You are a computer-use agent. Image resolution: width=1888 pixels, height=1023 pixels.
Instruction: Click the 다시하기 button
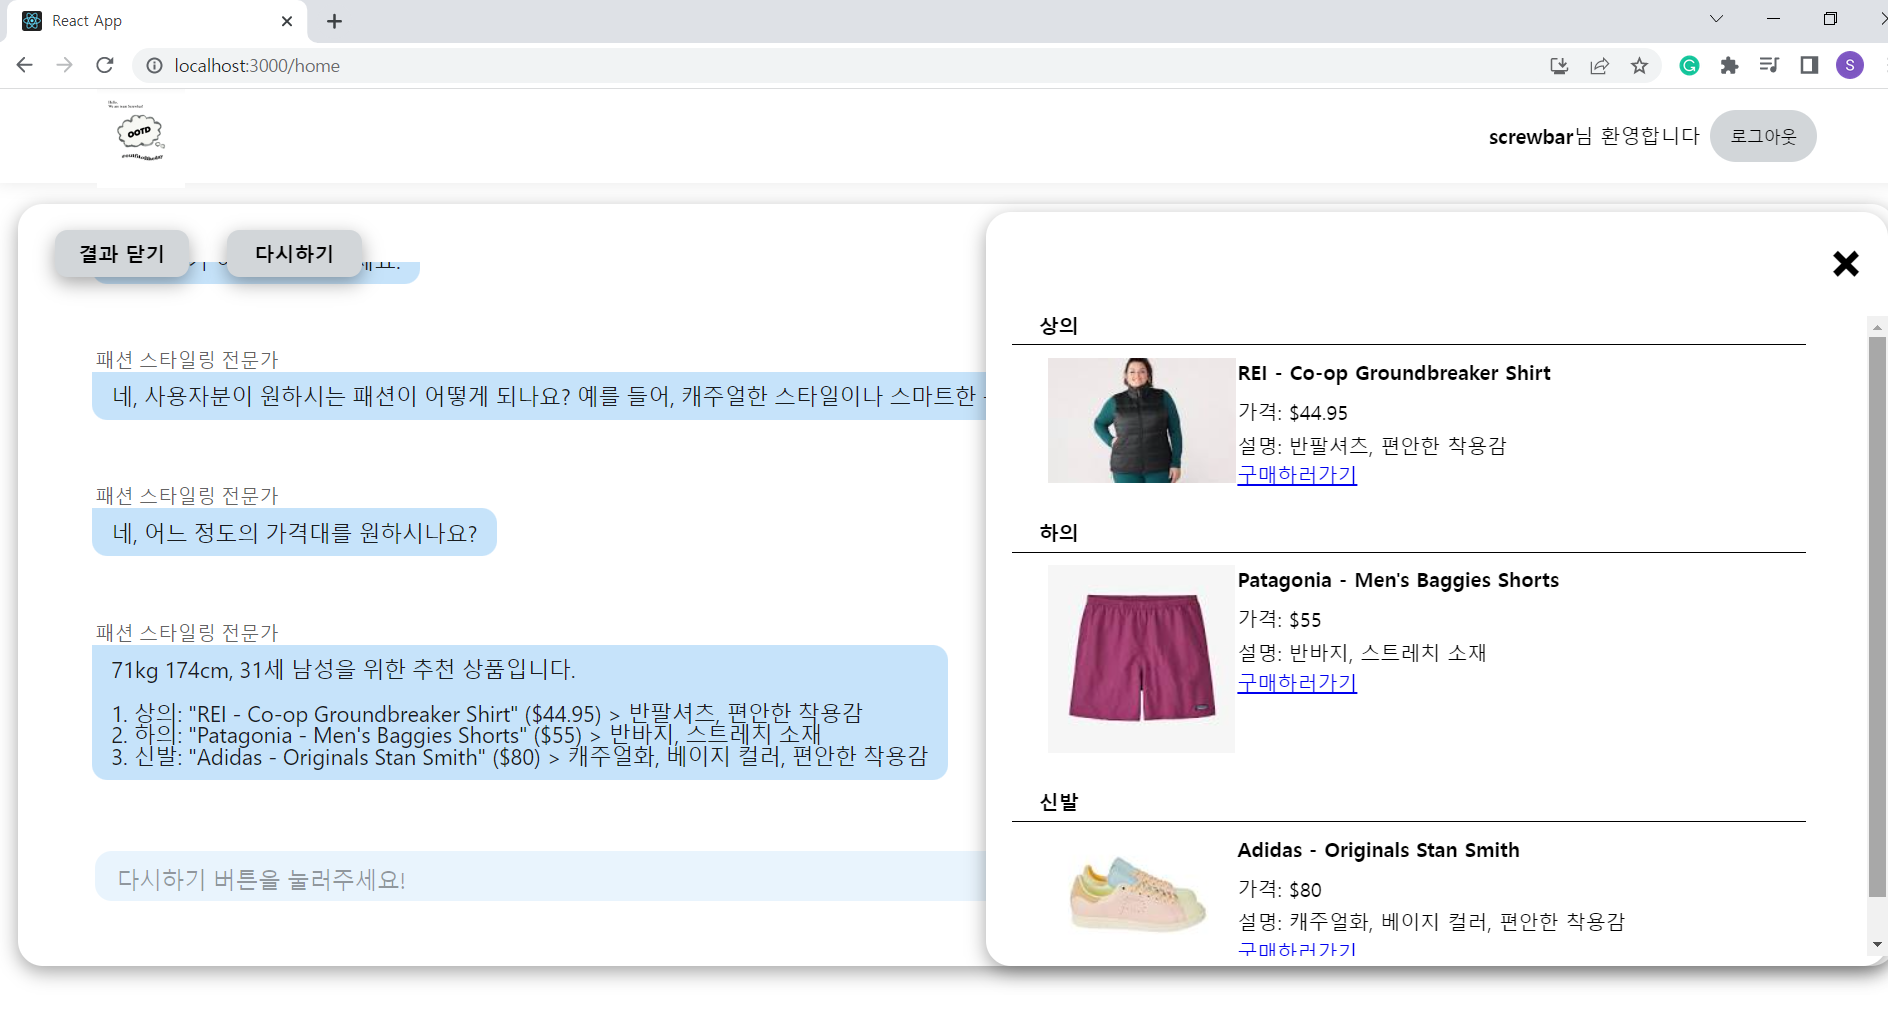(294, 254)
